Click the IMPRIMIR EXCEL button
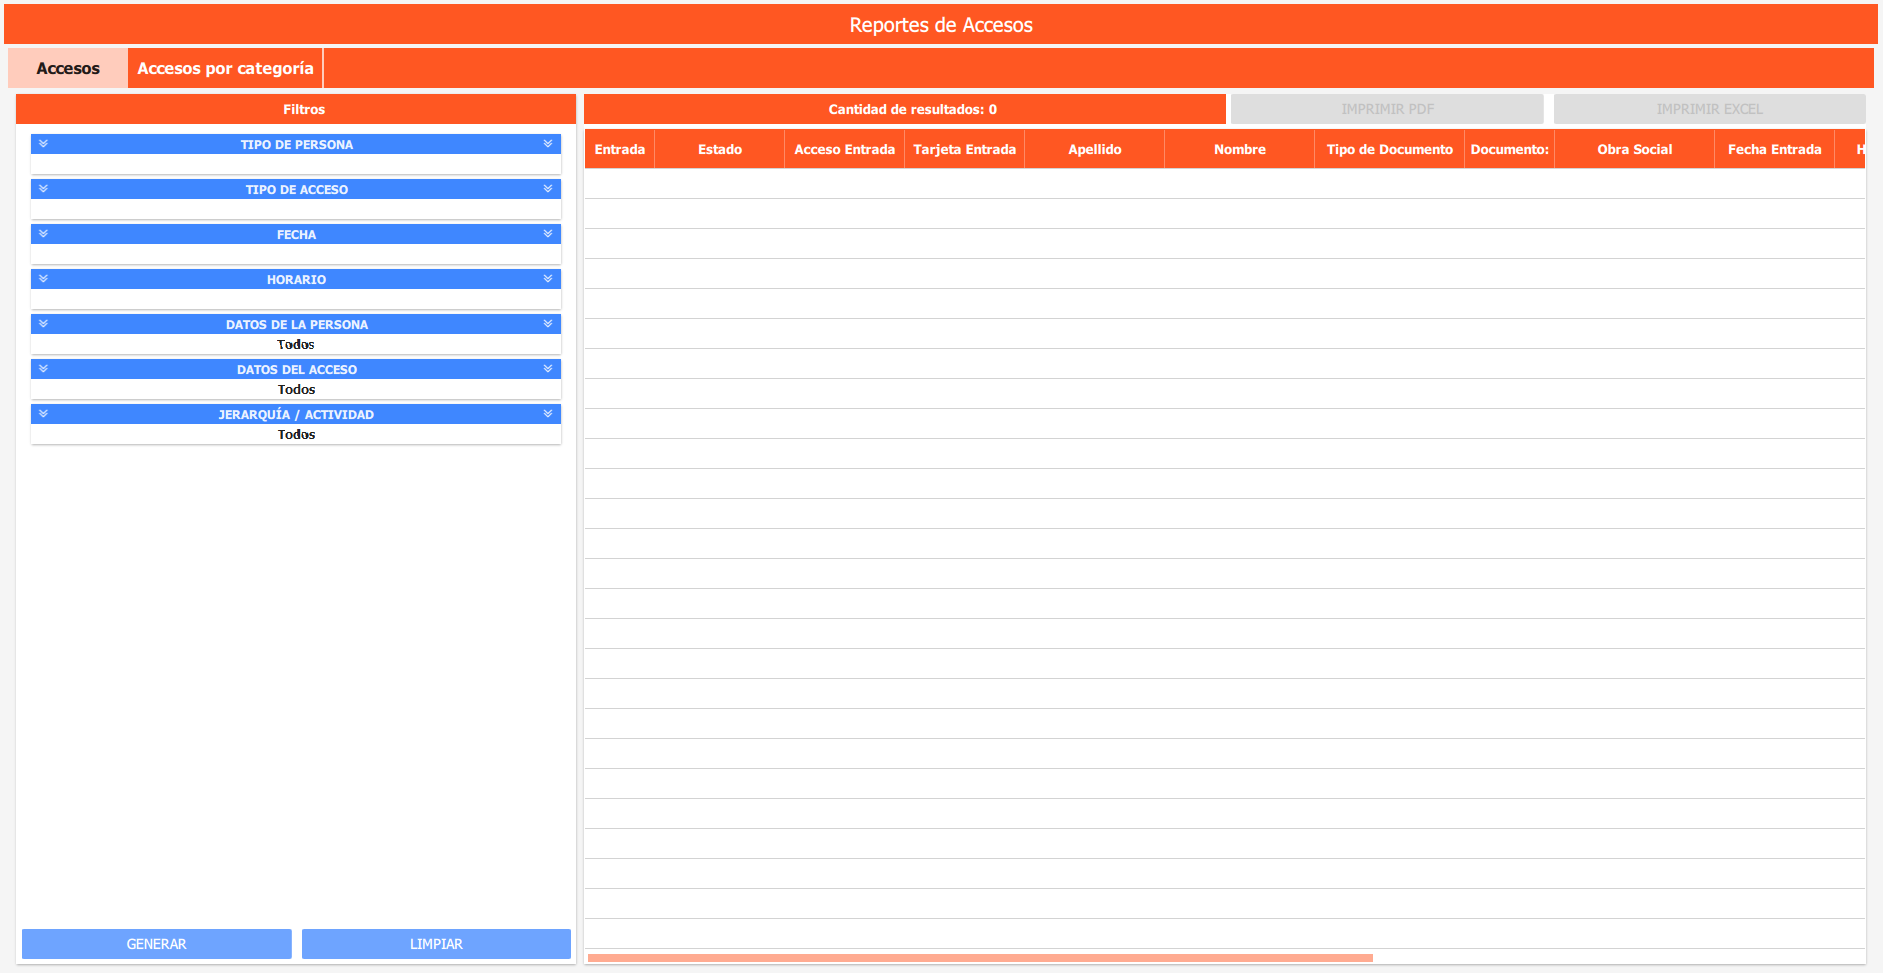The width and height of the screenshot is (1883, 973). click(1709, 109)
